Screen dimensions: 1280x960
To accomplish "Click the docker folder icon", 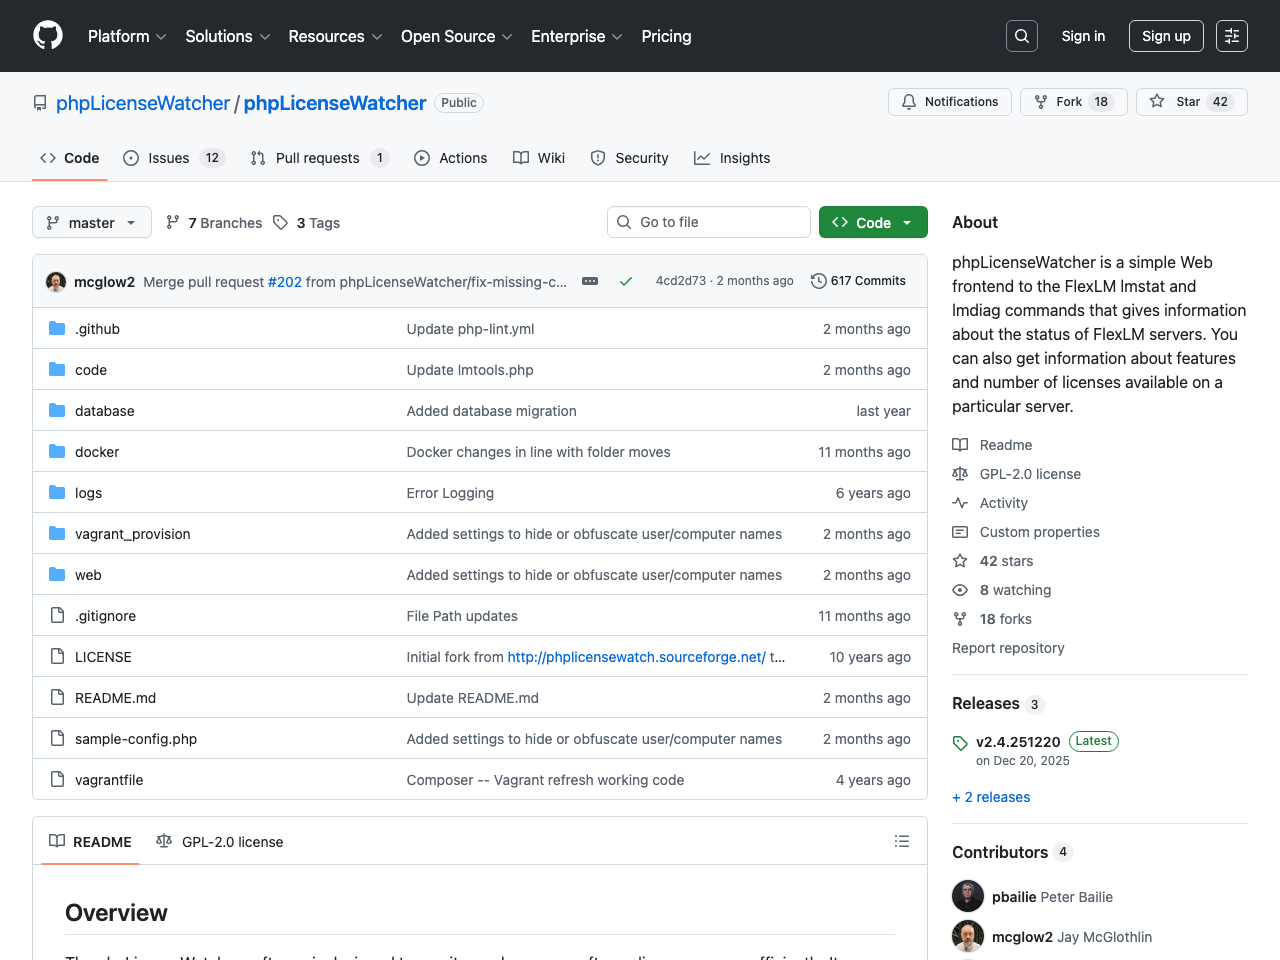I will coord(57,451).
